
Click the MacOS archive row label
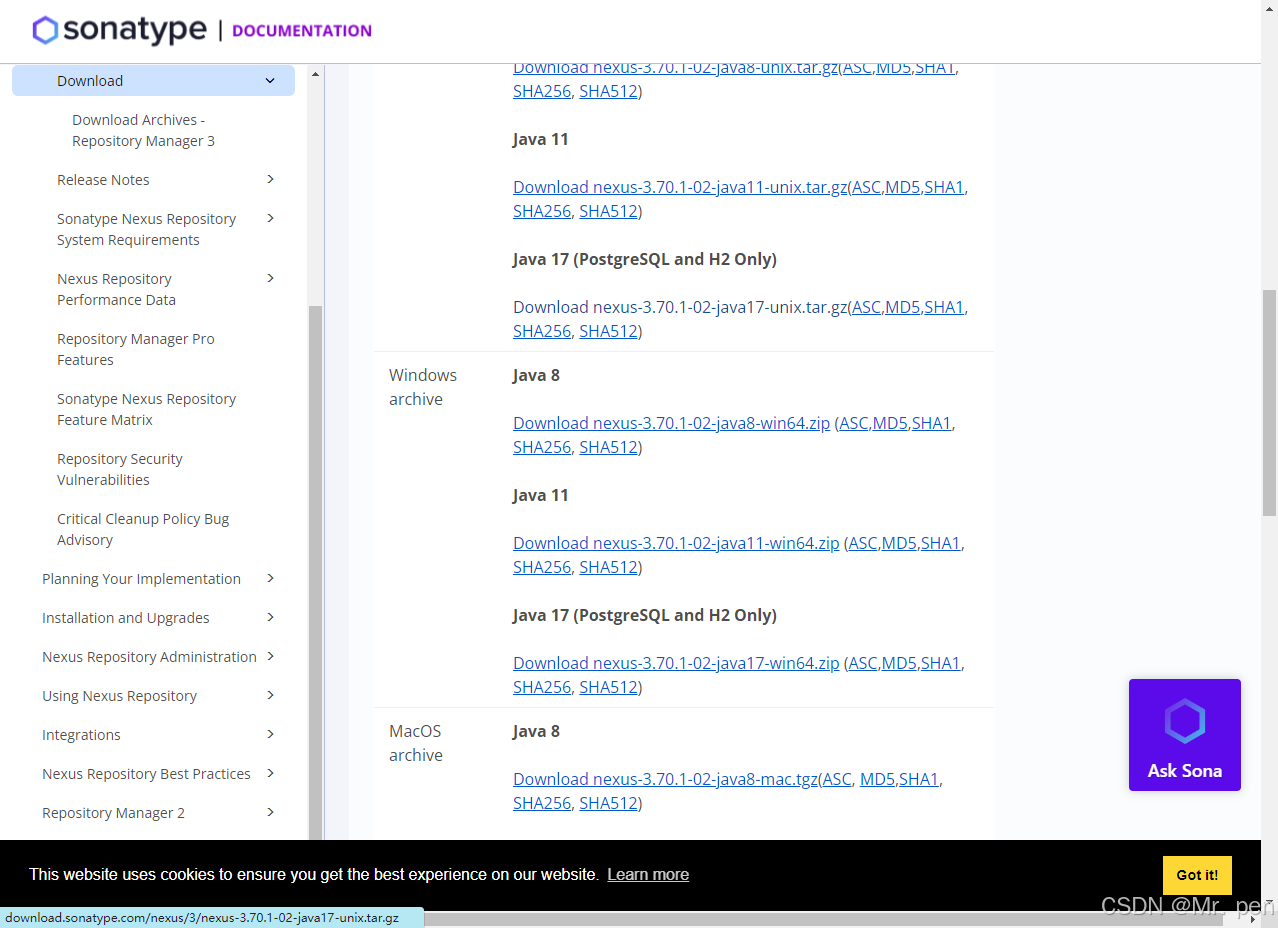(x=416, y=743)
